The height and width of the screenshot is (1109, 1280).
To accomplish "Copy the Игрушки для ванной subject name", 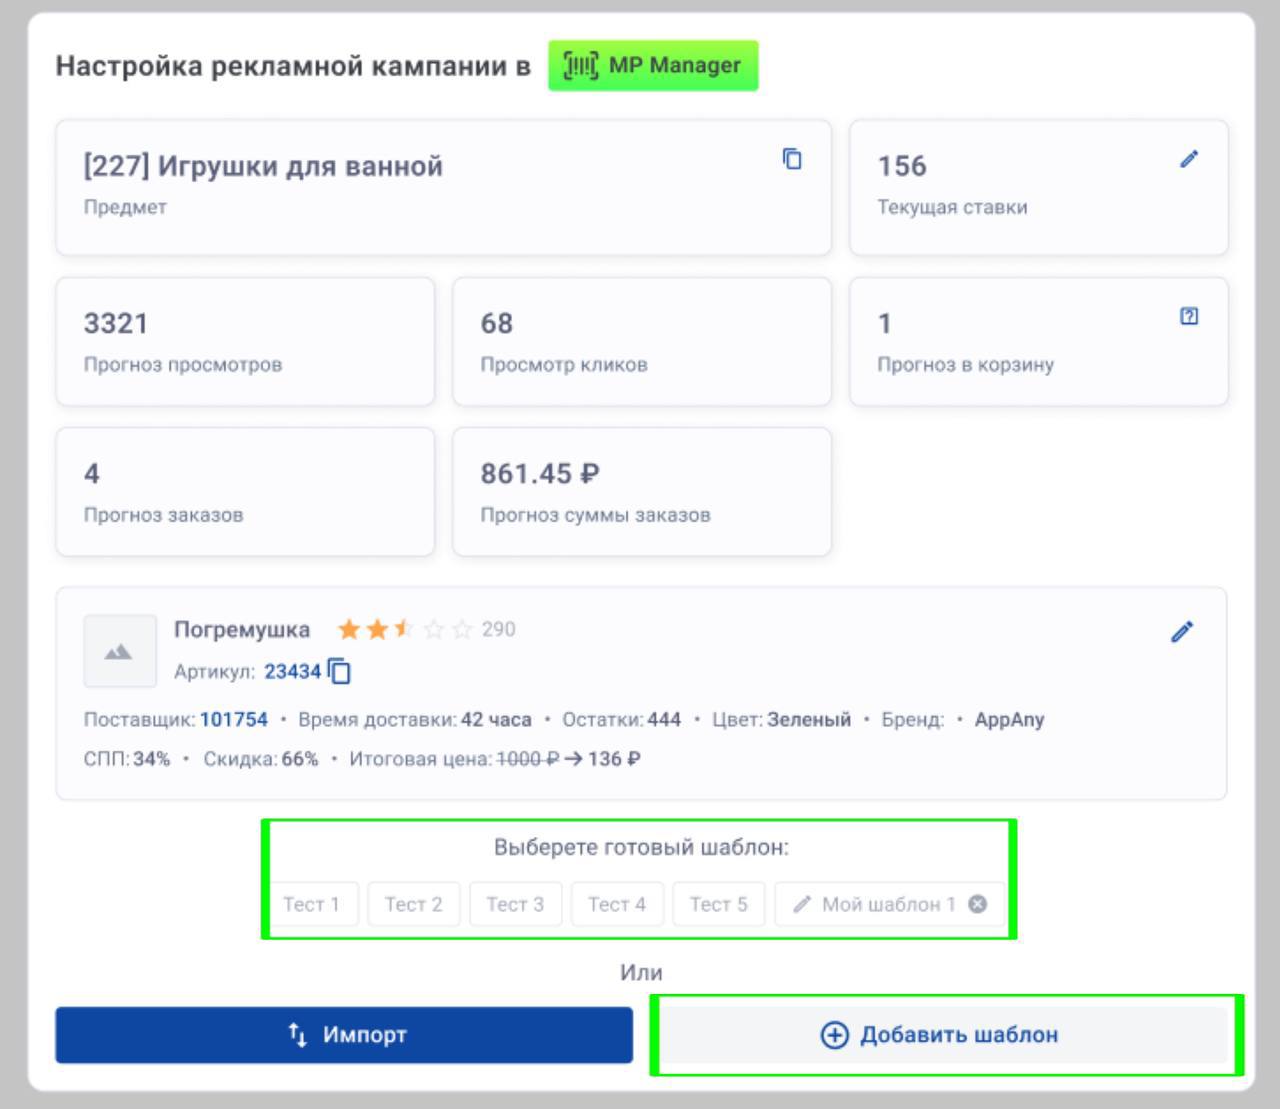I will 791,159.
